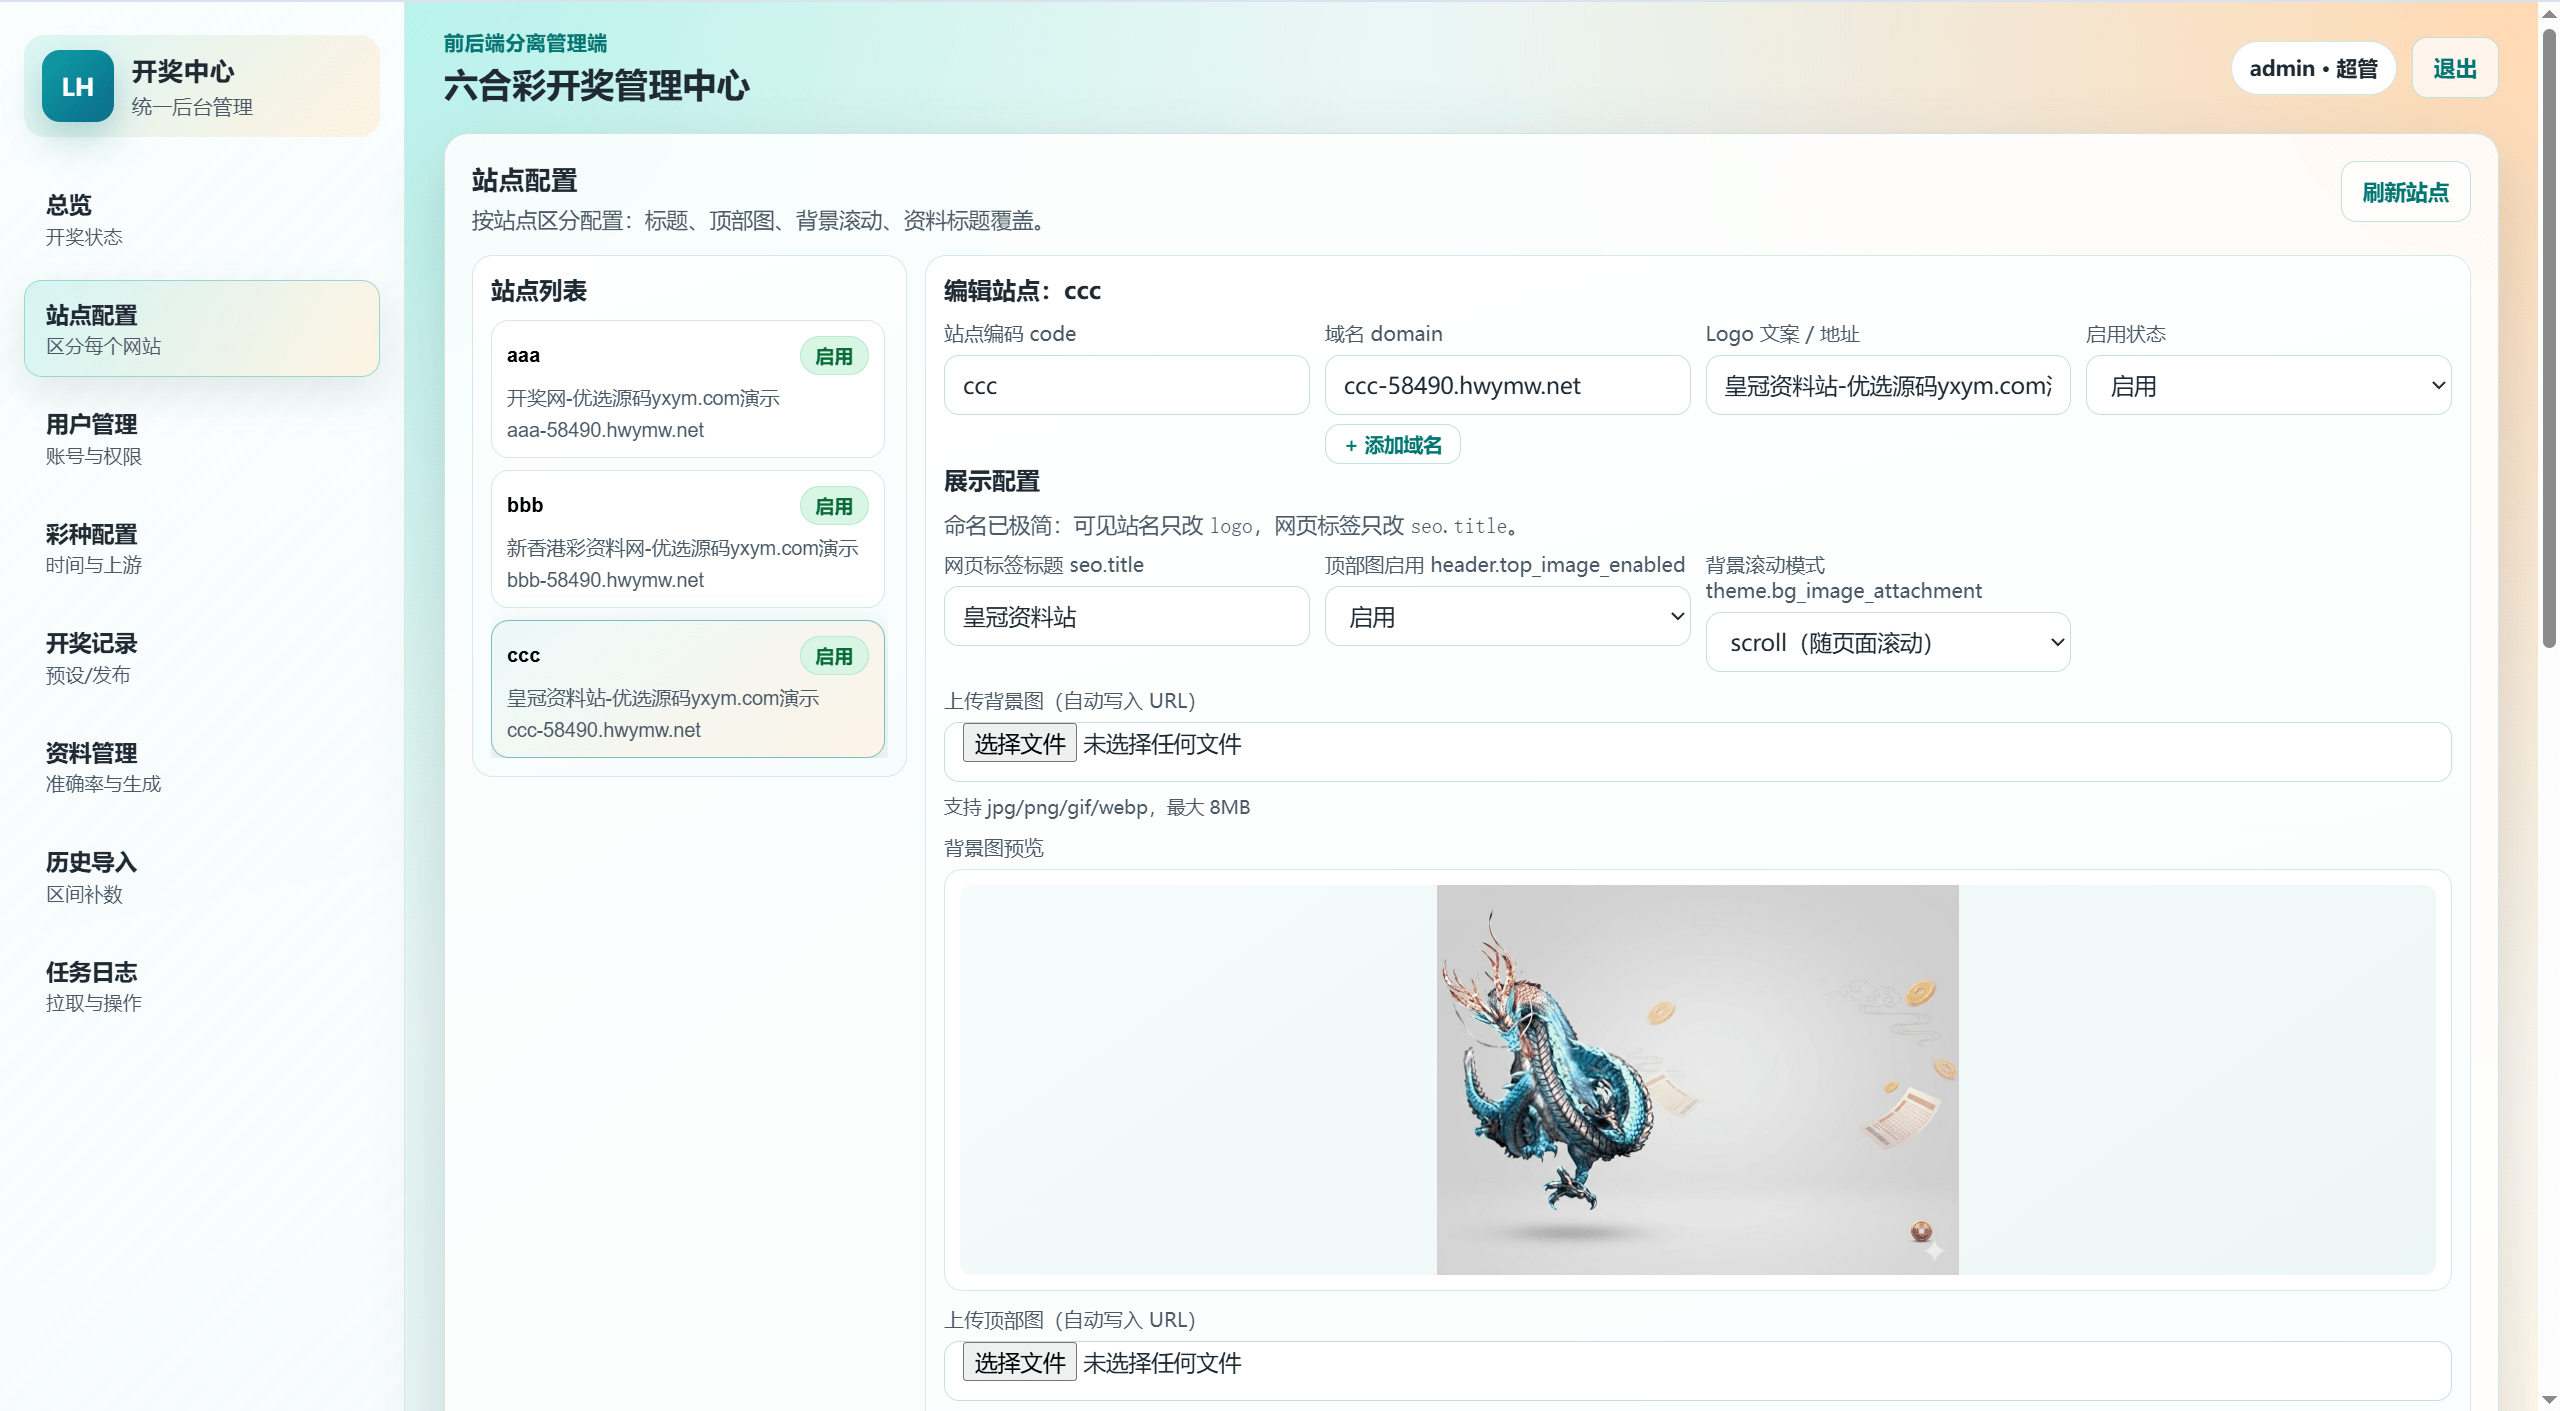Screen dimensions: 2560x1411
Task: Click the 编辑站点：ccc heading
Action: pos(1022,291)
